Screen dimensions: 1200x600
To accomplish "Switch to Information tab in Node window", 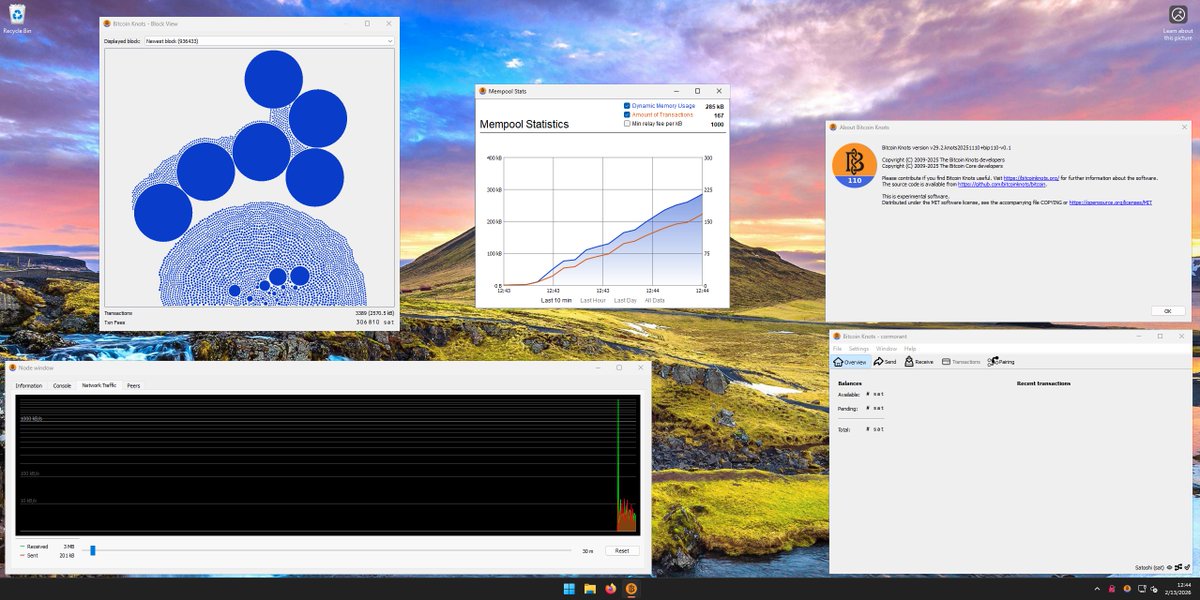I will click(29, 385).
